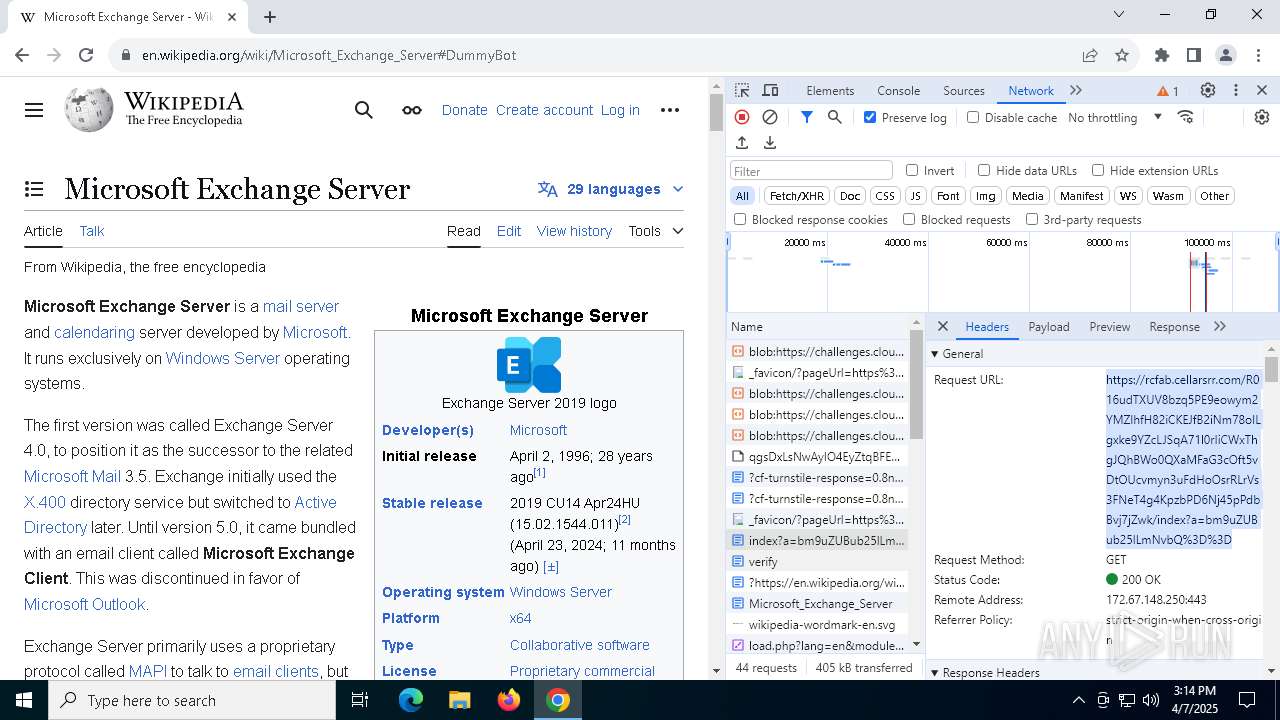Click the network Filter text field
This screenshot has width=1280, height=720.
pyautogui.click(x=811, y=170)
